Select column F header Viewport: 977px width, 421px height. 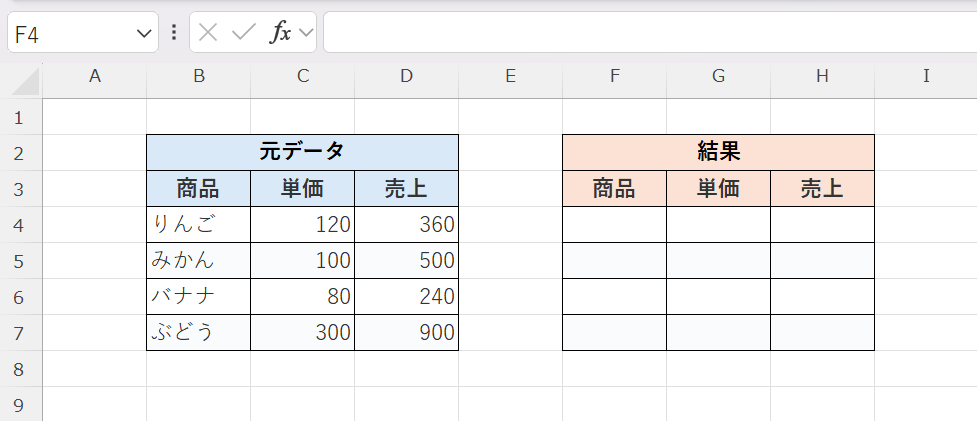pyautogui.click(x=614, y=76)
